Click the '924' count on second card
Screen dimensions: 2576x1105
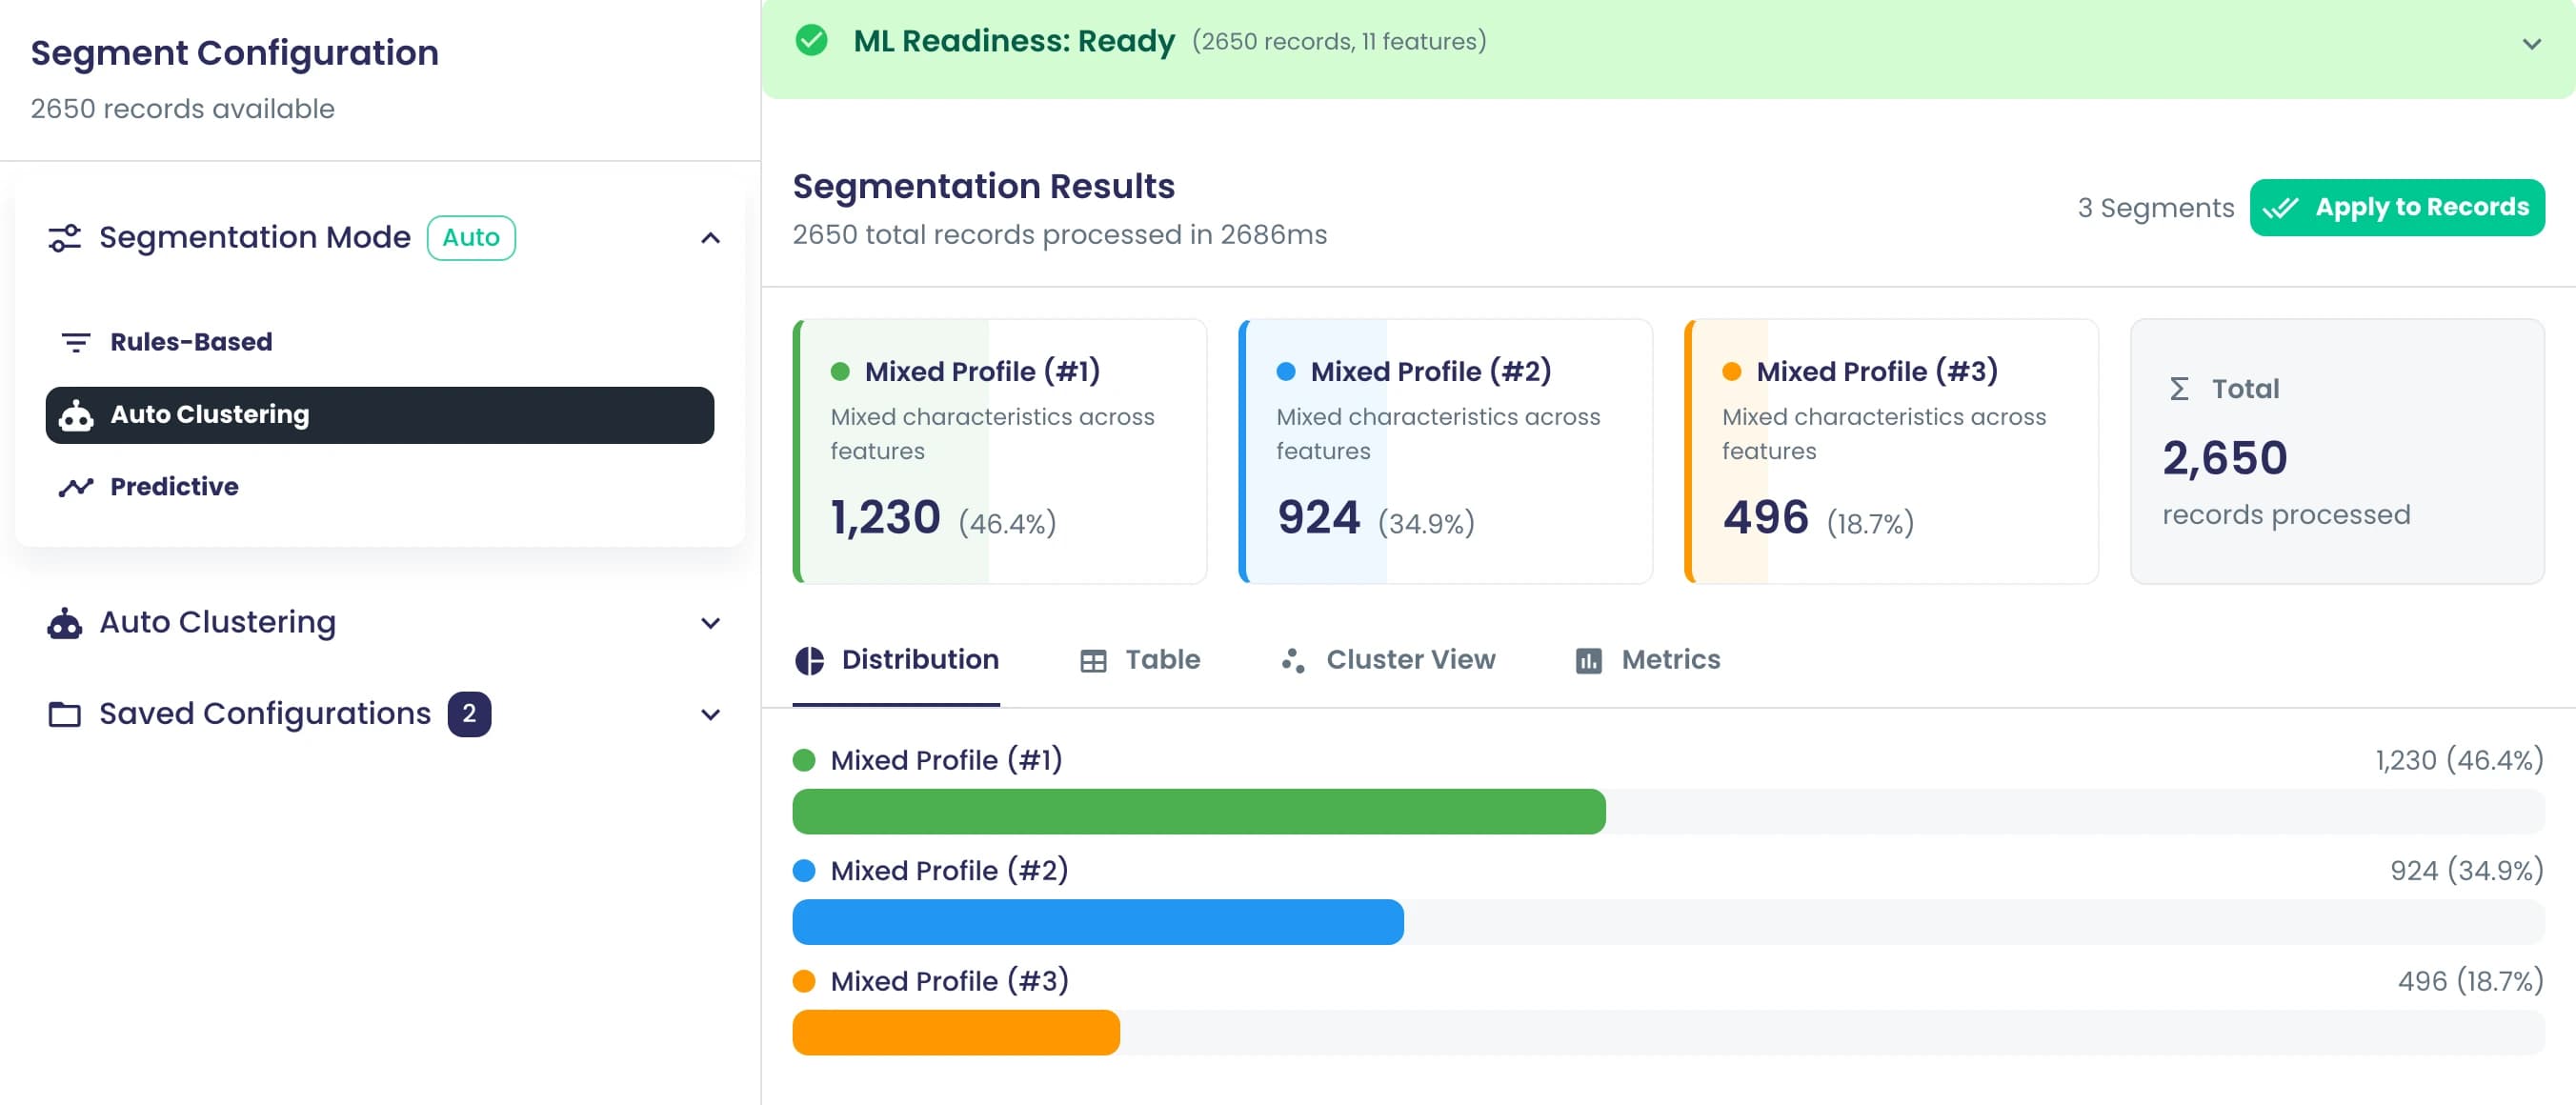1318,518
